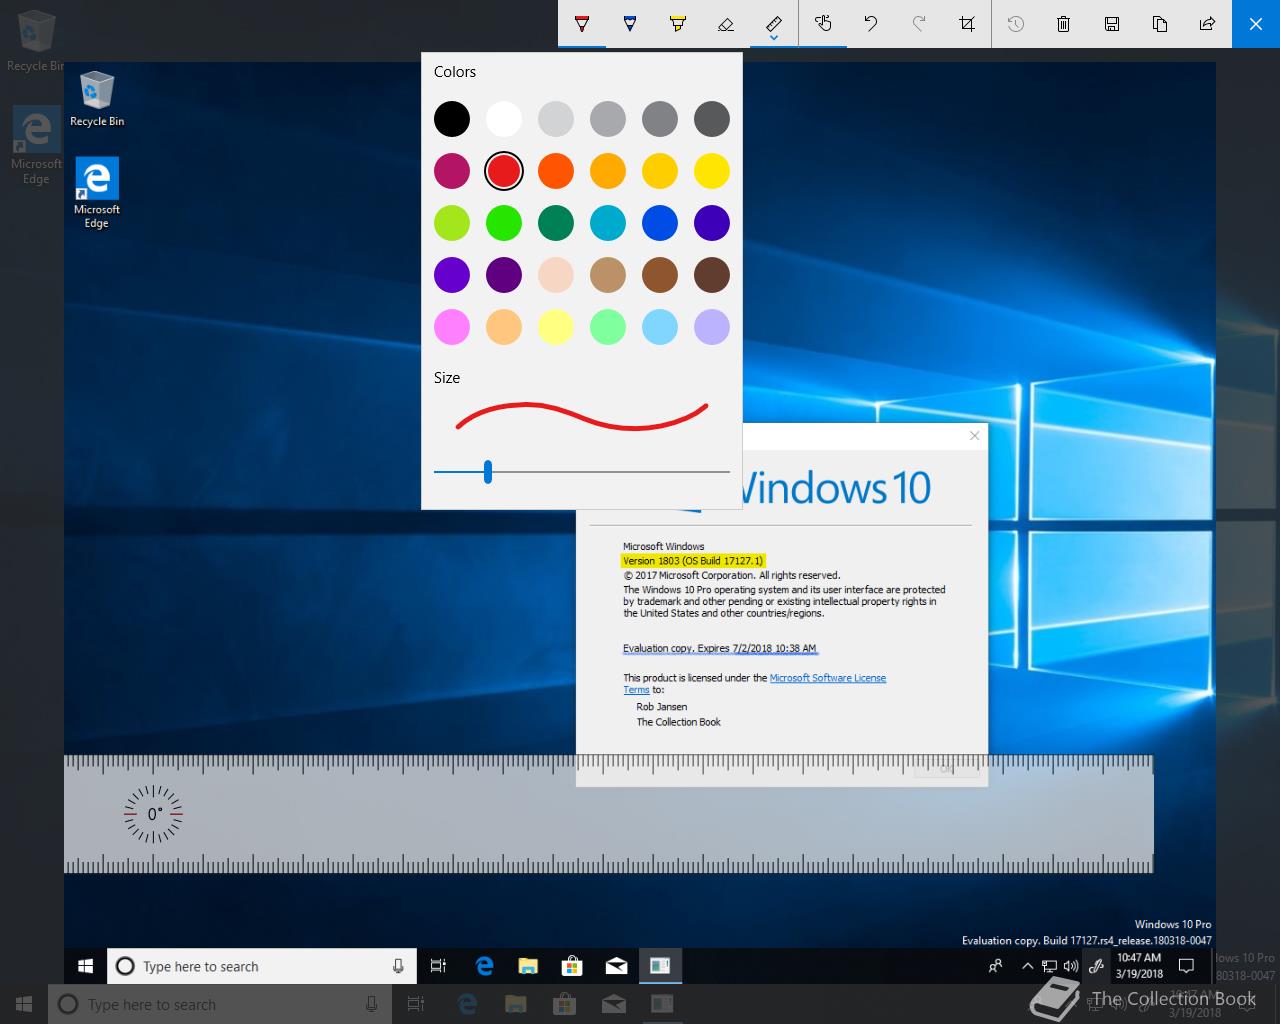The height and width of the screenshot is (1024, 1280).
Task: Pick the pastel mint green swatch
Action: coord(608,327)
